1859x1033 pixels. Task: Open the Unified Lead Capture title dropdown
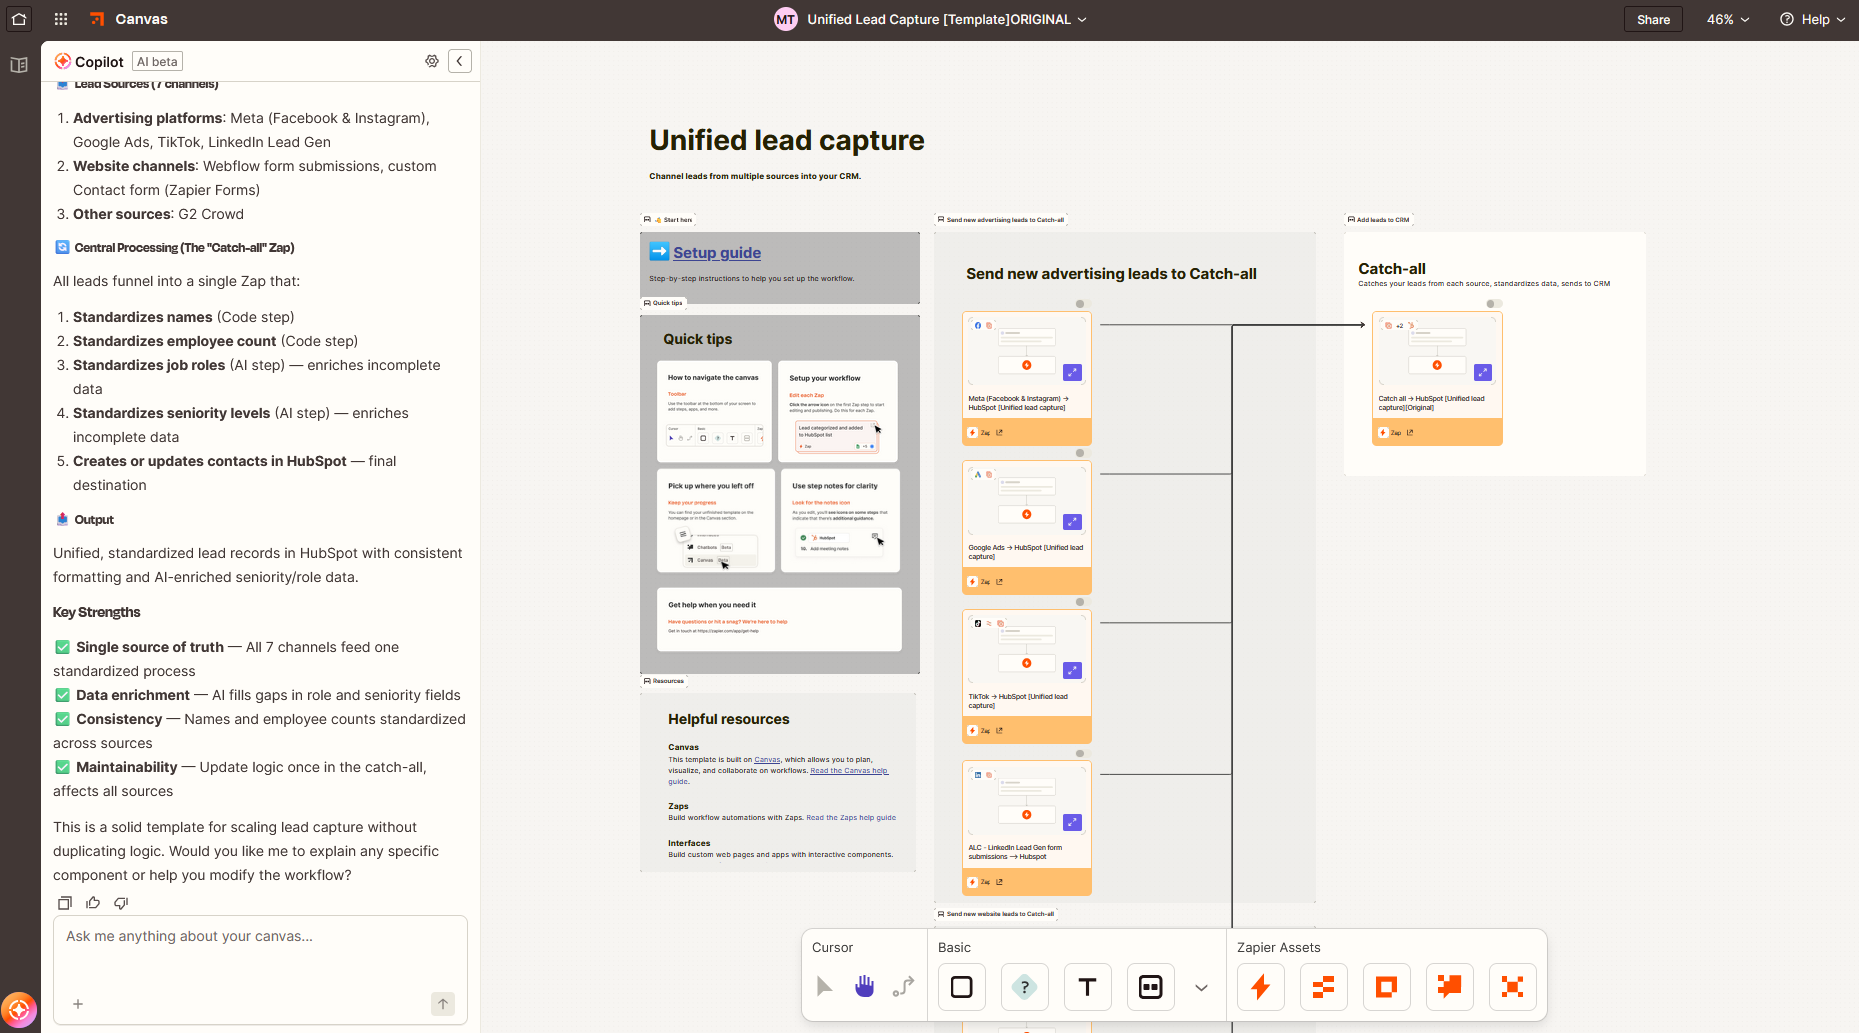point(1081,18)
